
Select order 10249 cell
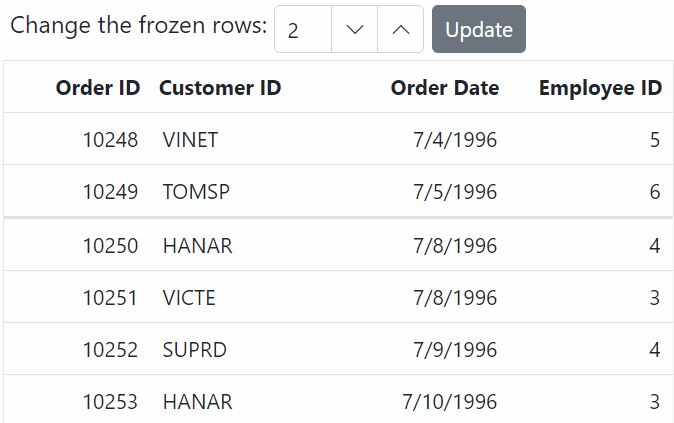click(110, 192)
